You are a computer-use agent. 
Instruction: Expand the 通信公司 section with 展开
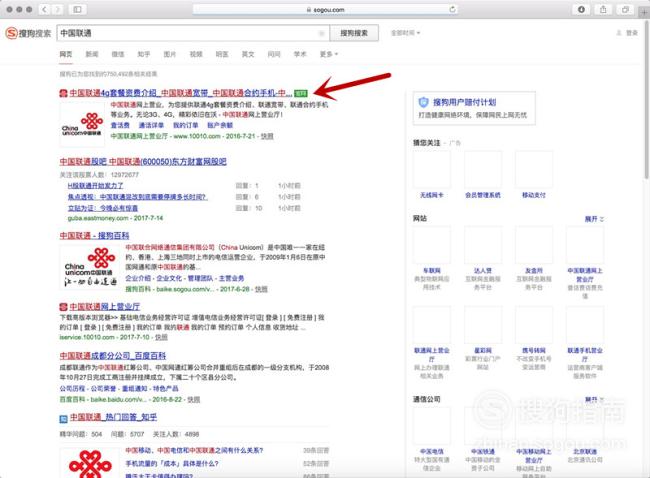pyautogui.click(x=594, y=399)
